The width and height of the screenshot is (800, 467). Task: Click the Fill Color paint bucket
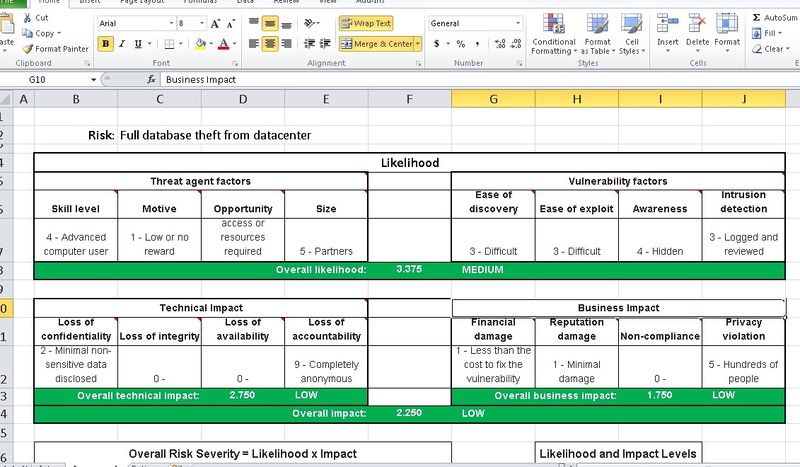coord(200,43)
